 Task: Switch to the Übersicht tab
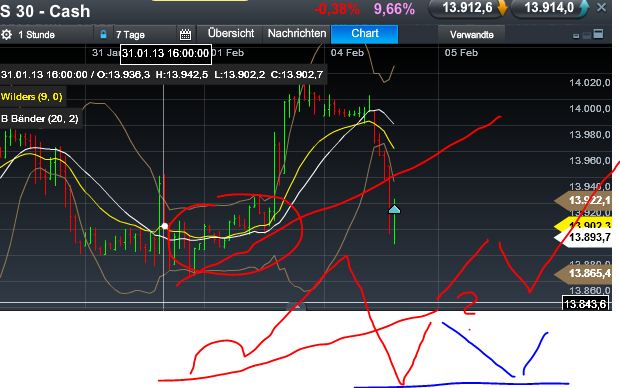(231, 34)
